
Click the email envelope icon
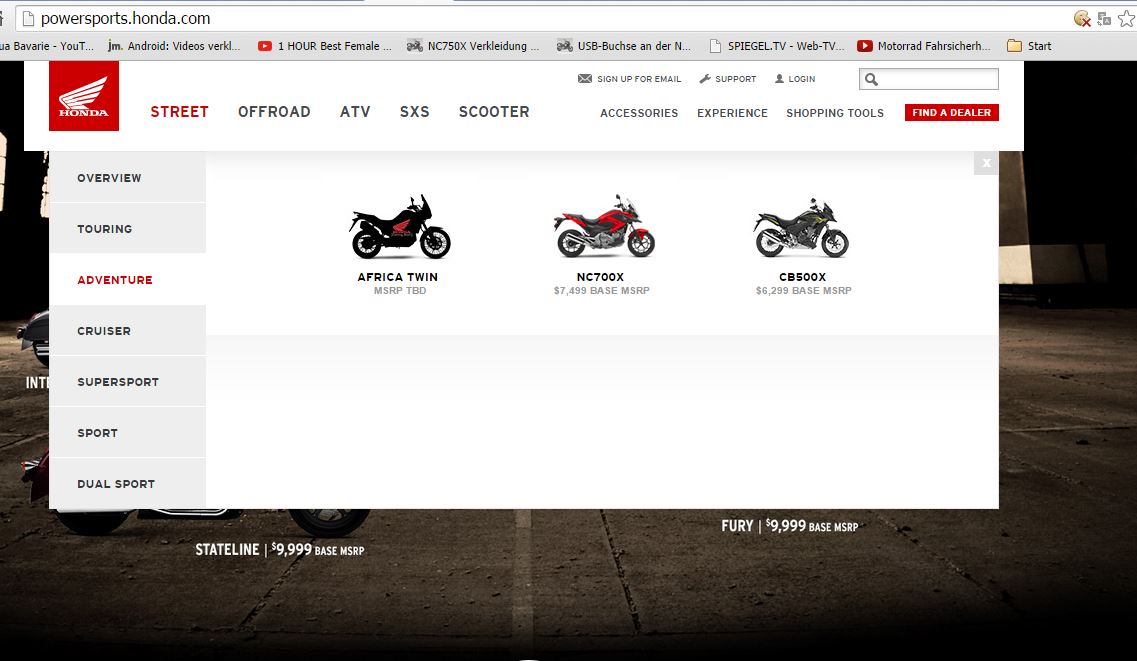[584, 78]
